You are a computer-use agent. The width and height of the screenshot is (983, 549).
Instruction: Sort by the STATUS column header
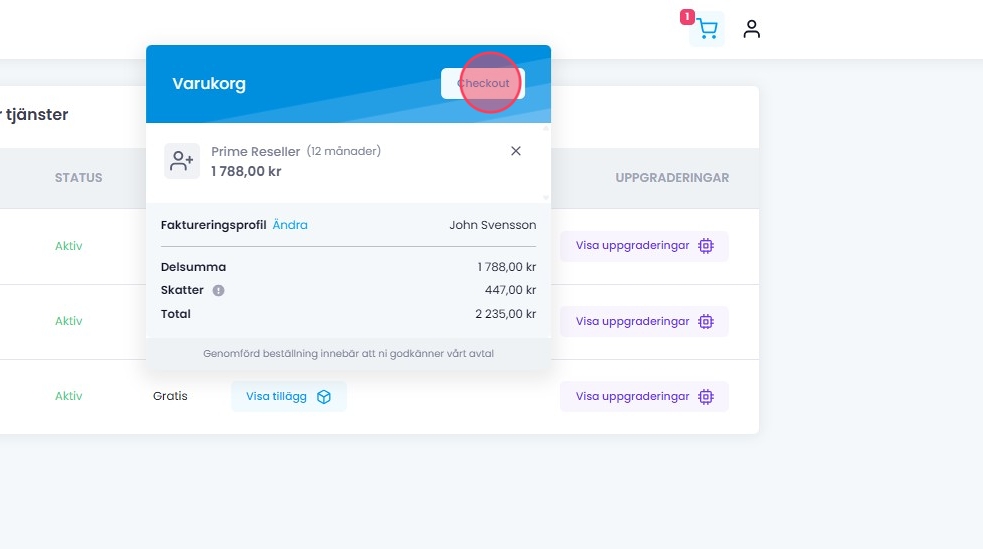(78, 178)
